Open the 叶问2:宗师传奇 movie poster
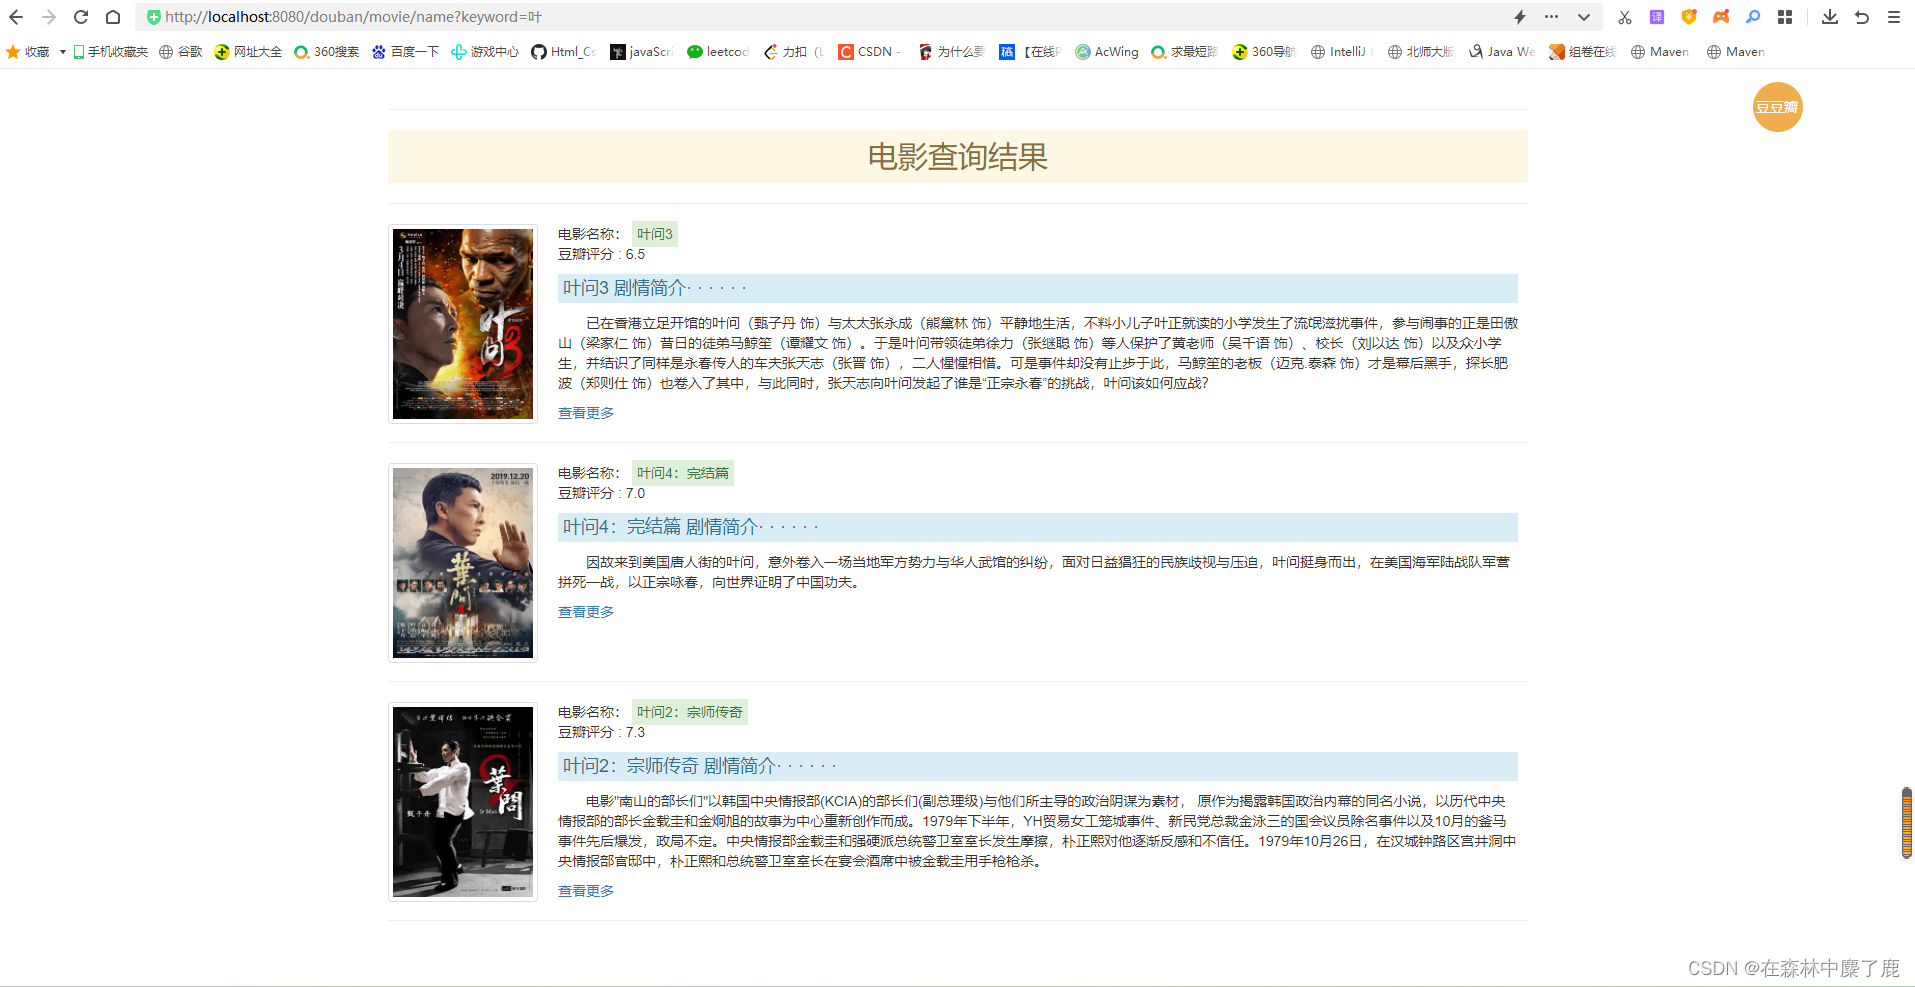Image resolution: width=1915 pixels, height=987 pixels. [463, 802]
